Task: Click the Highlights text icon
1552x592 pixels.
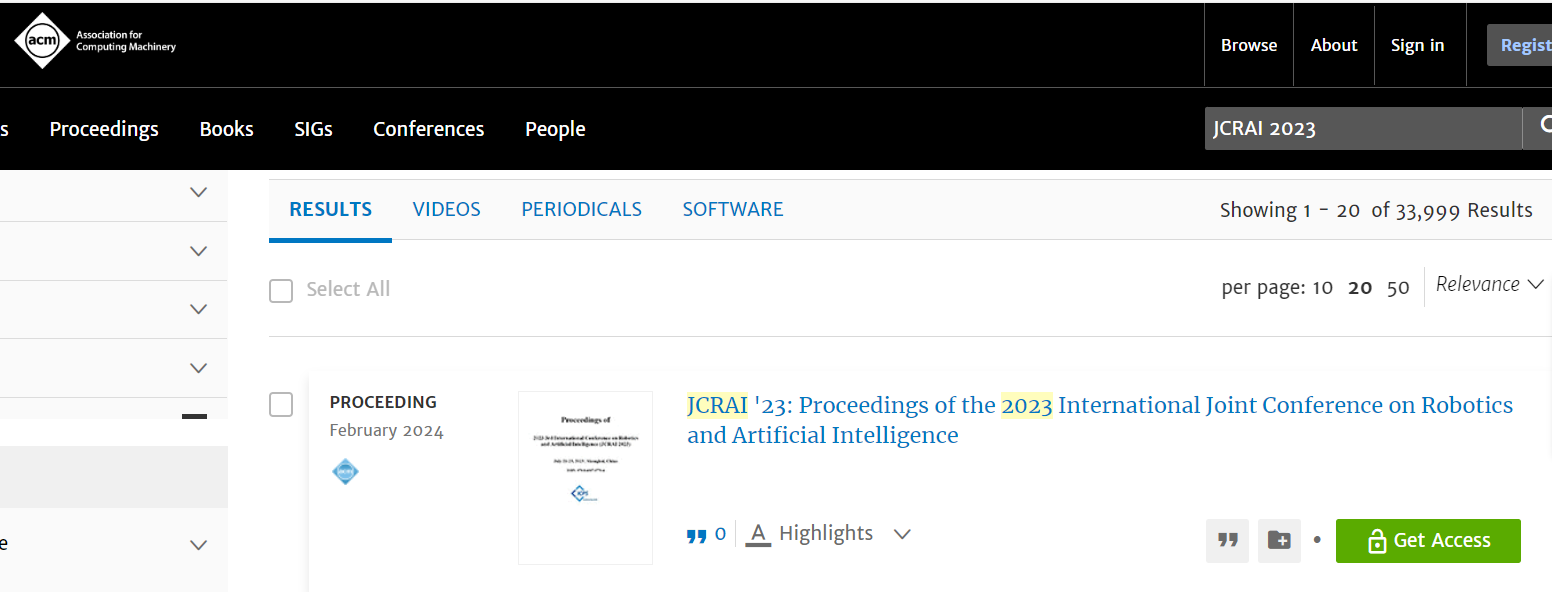Action: [759, 535]
